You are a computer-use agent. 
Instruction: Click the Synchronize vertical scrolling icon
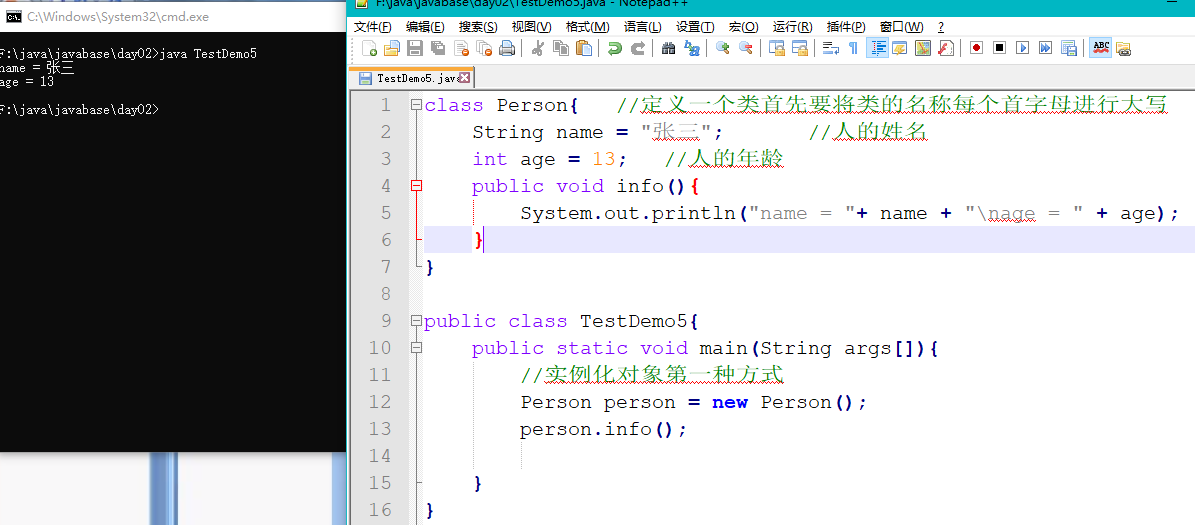click(x=777, y=49)
